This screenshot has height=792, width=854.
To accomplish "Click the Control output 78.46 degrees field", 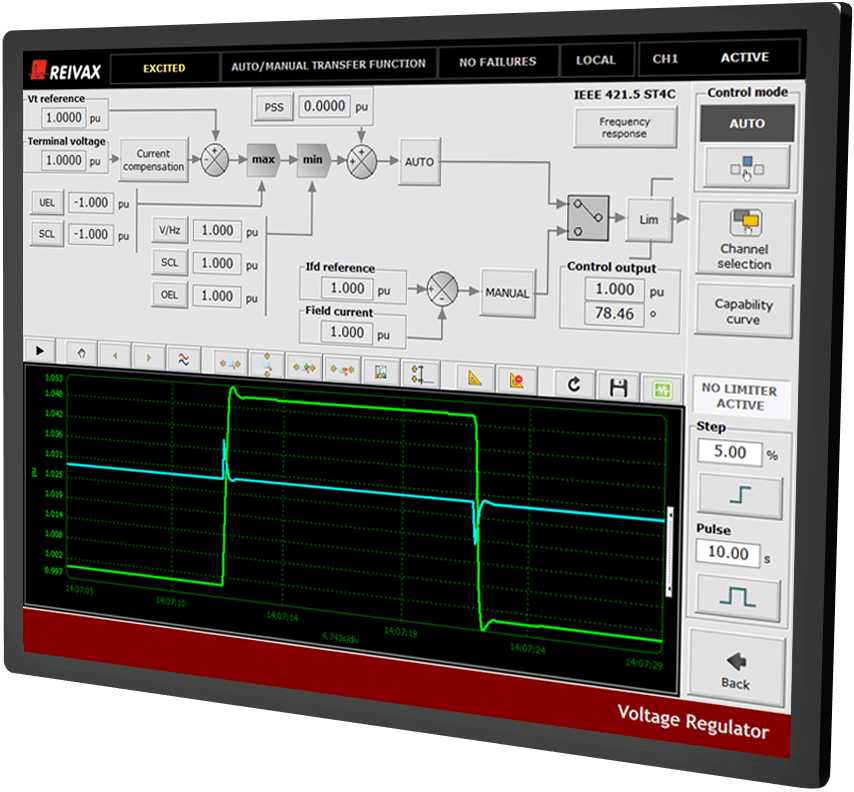I will 614,314.
